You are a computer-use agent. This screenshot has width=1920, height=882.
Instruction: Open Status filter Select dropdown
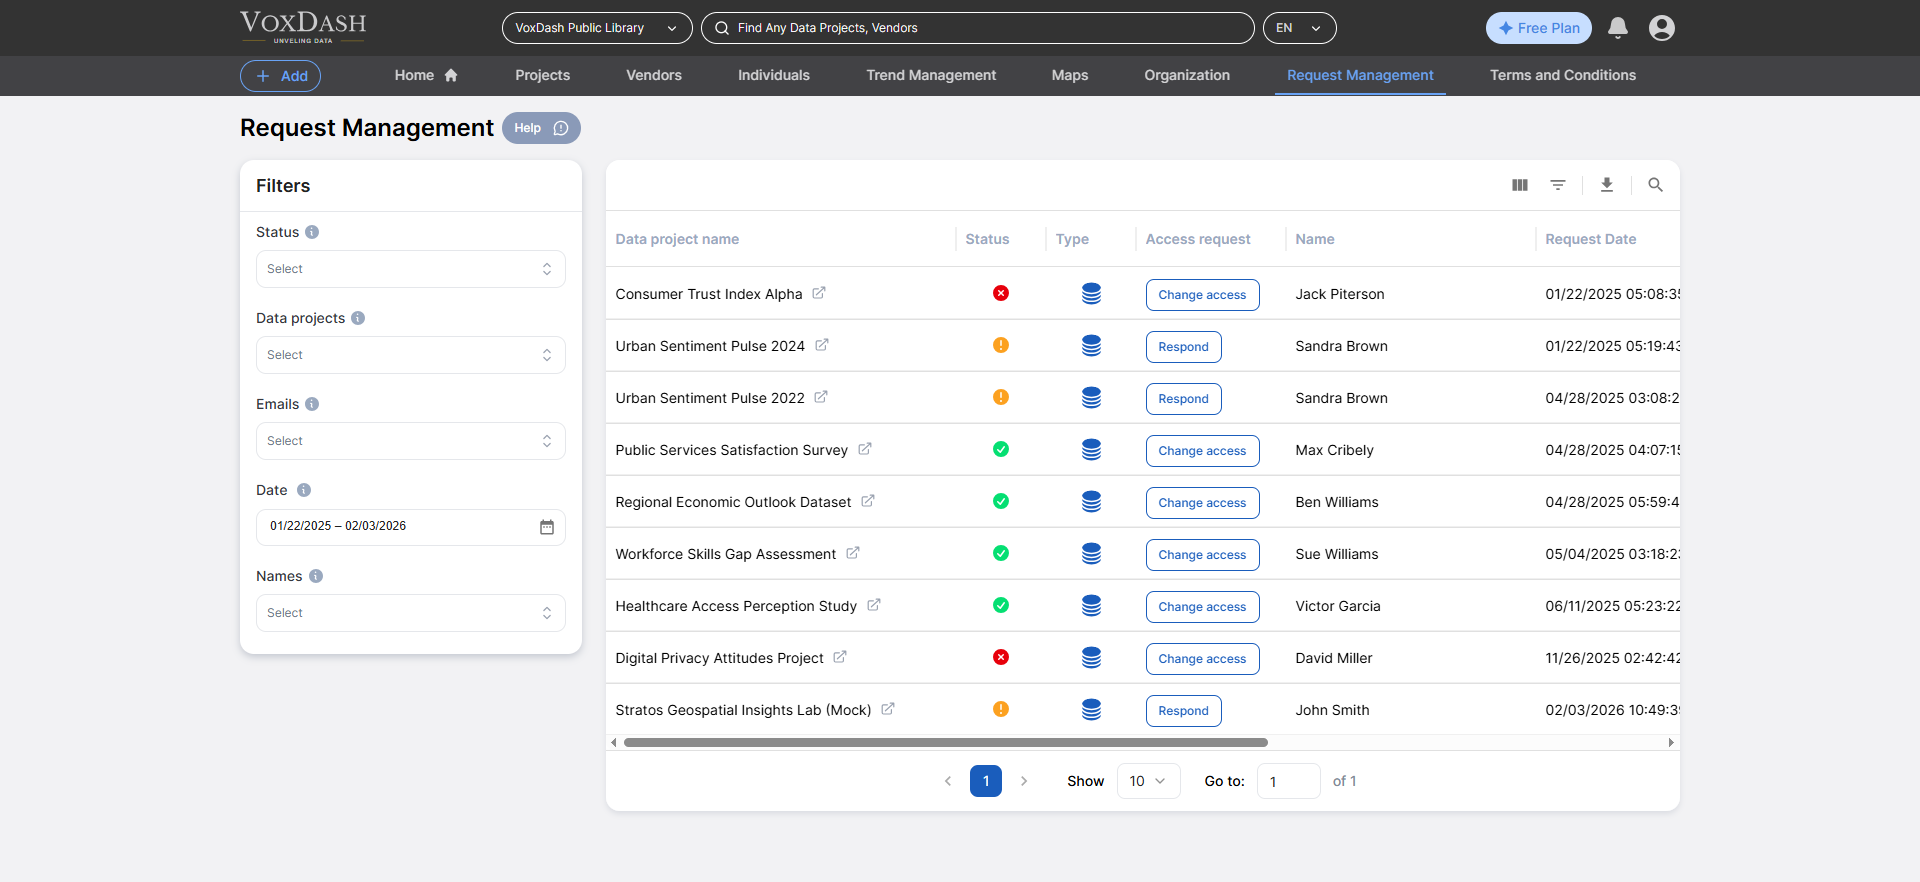(411, 269)
